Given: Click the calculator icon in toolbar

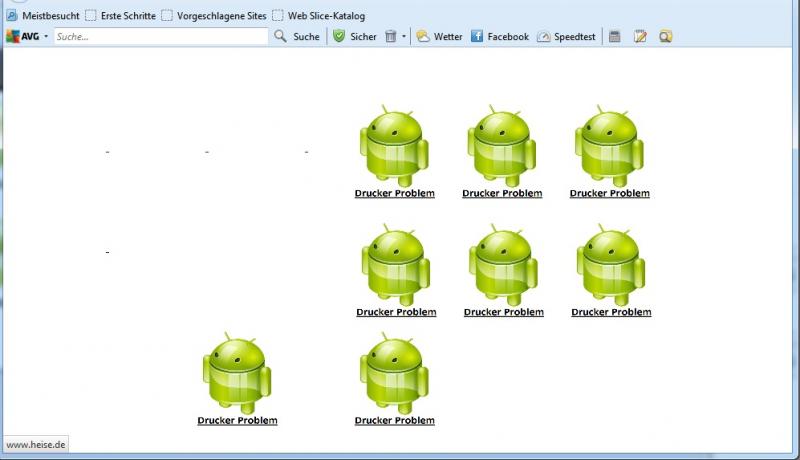Looking at the screenshot, I should click(x=615, y=36).
